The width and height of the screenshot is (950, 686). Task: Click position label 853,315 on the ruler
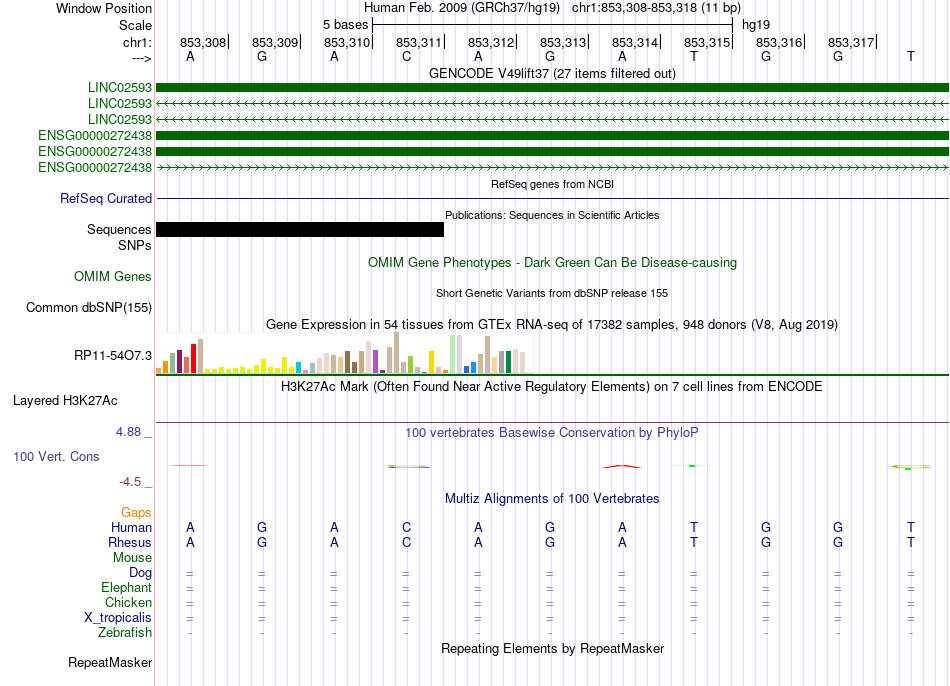tap(707, 42)
